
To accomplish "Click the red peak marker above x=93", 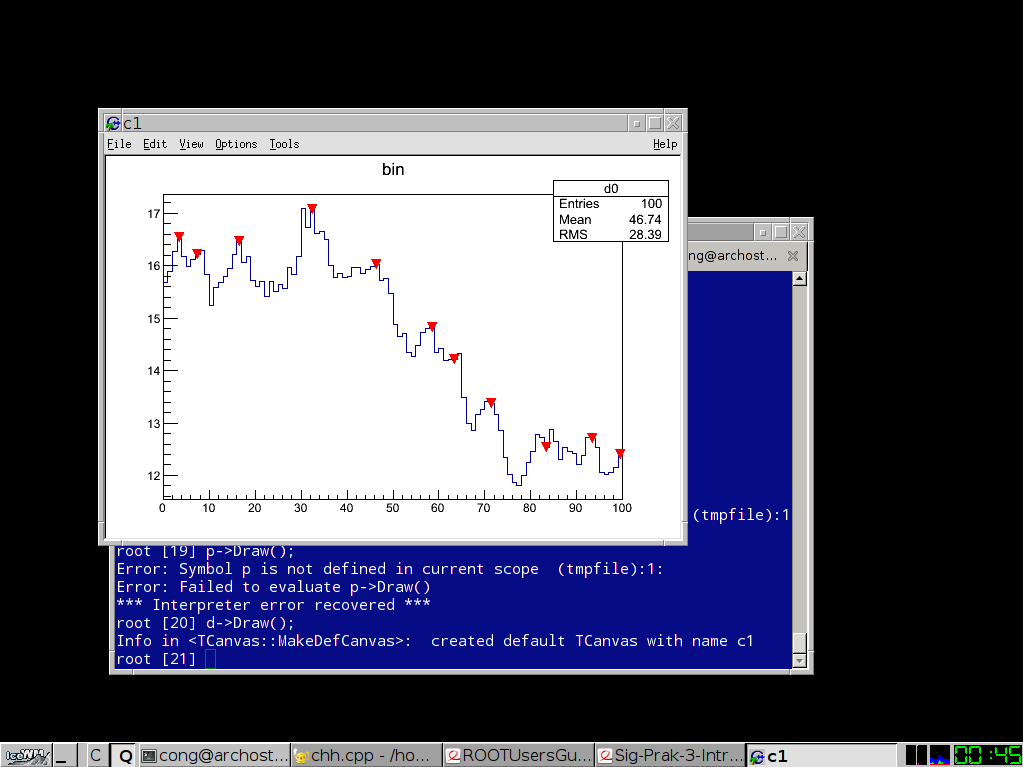I will coord(592,437).
